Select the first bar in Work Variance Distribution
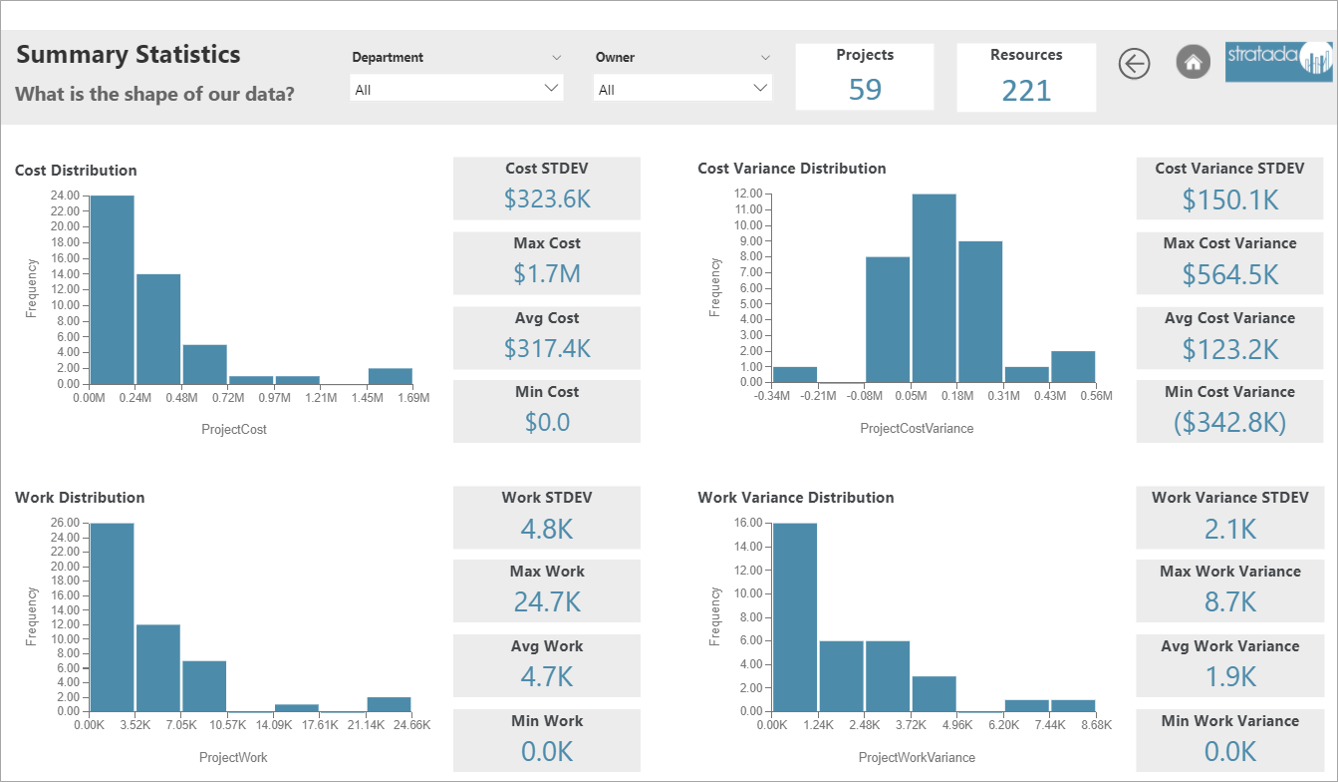Screen dimensions: 1338x782 click(x=795, y=616)
